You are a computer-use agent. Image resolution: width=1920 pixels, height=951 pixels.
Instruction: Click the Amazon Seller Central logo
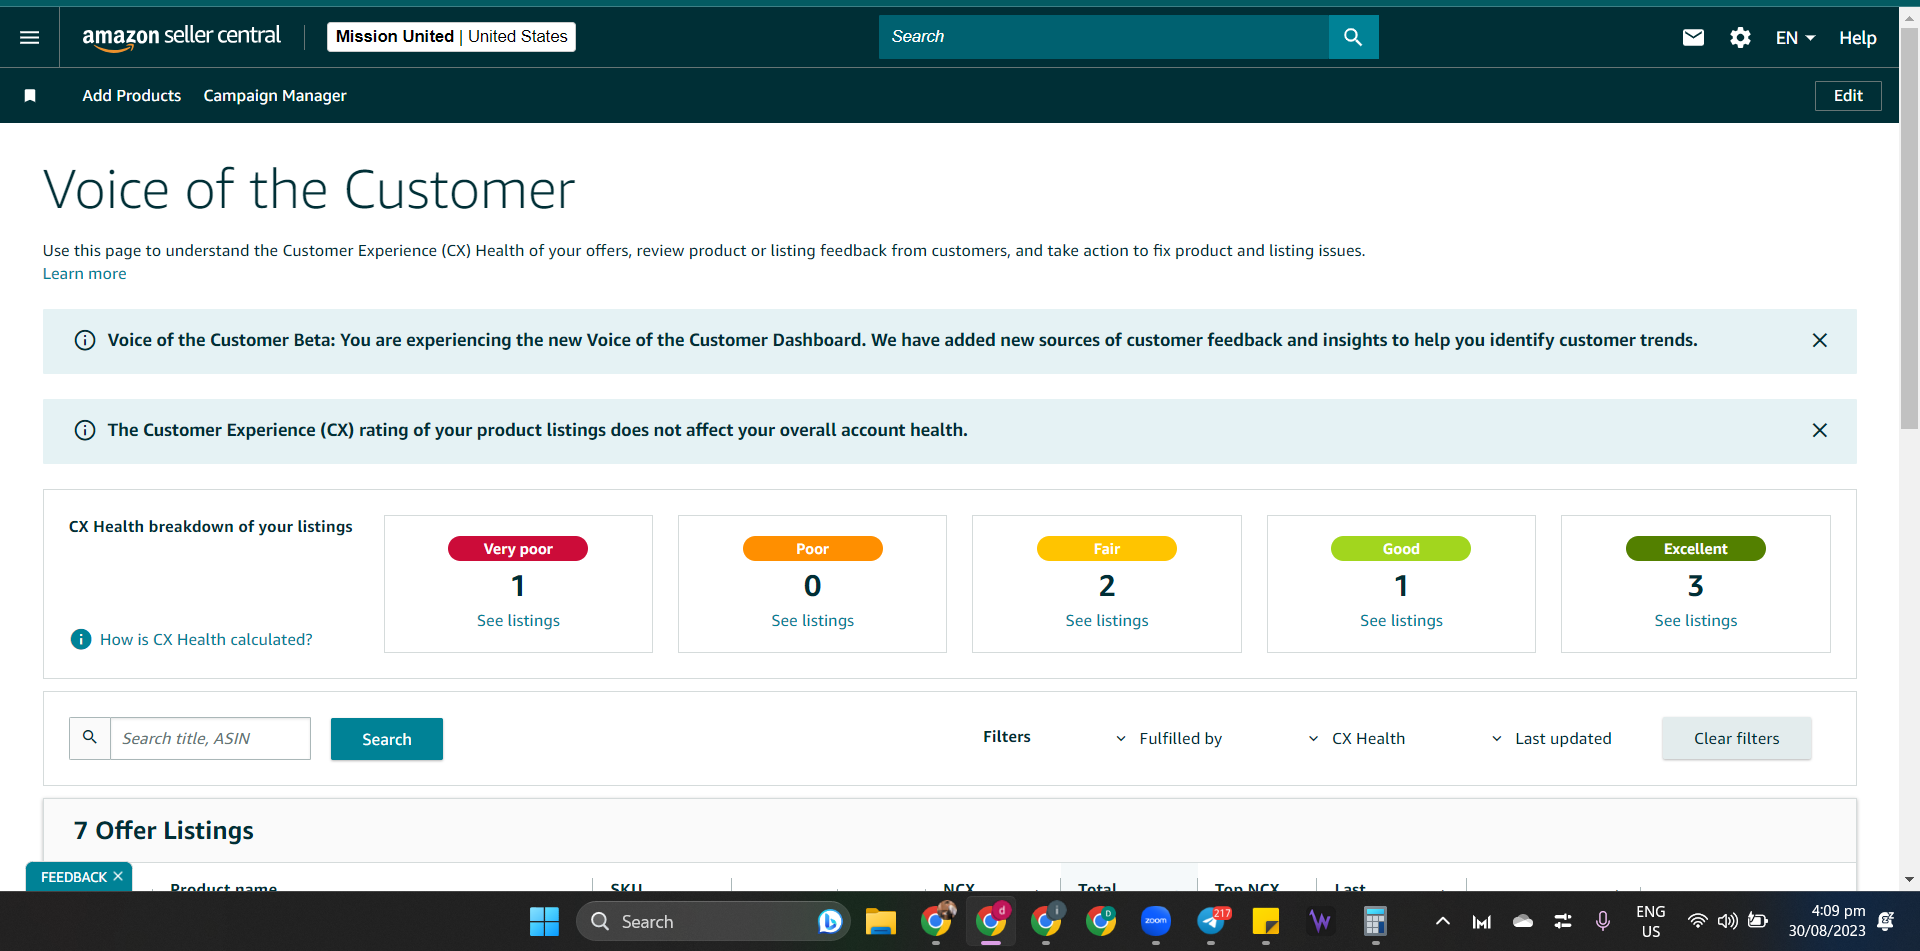click(182, 37)
